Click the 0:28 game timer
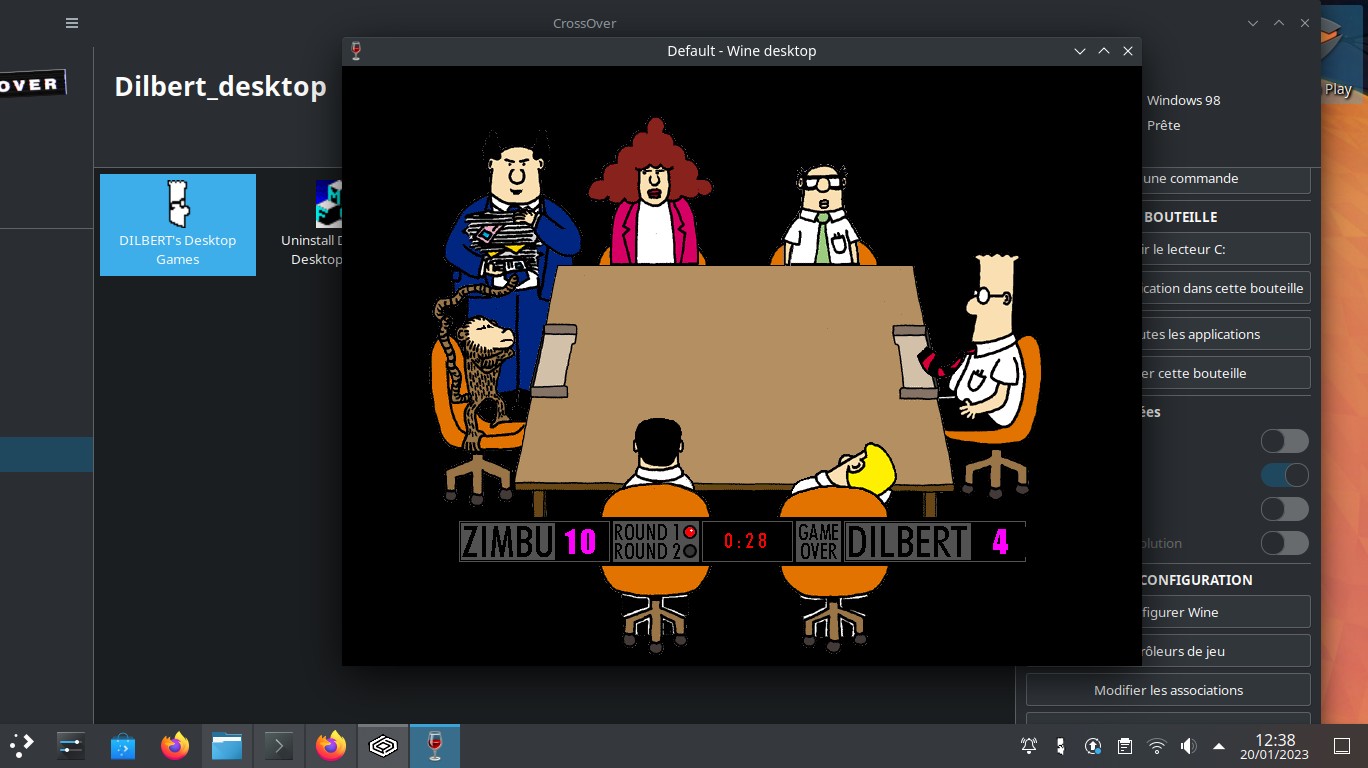Image resolution: width=1368 pixels, height=768 pixels. (x=746, y=541)
